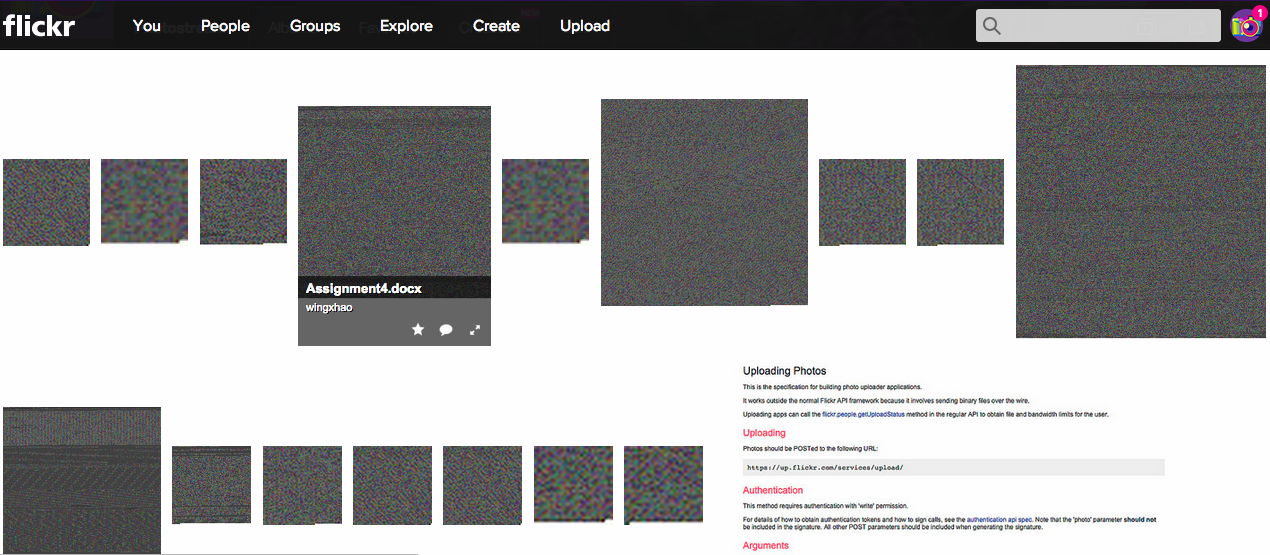
Task: Open the You menu
Action: pyautogui.click(x=146, y=26)
